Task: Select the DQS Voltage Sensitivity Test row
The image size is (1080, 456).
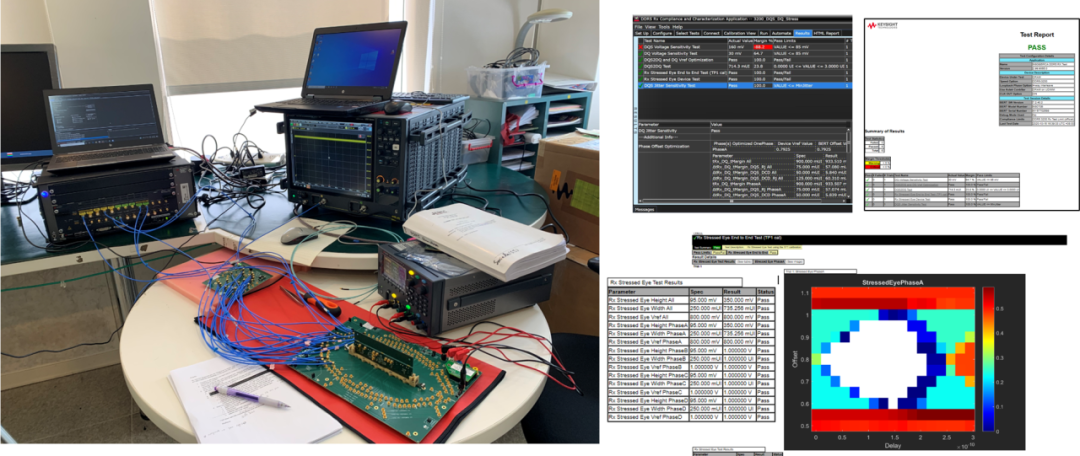Action: 745,47
